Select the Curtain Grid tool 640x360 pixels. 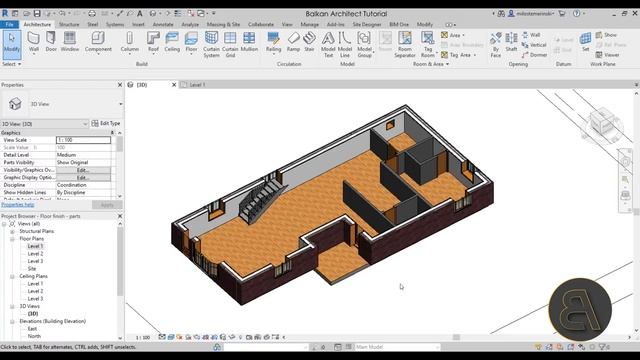230,44
